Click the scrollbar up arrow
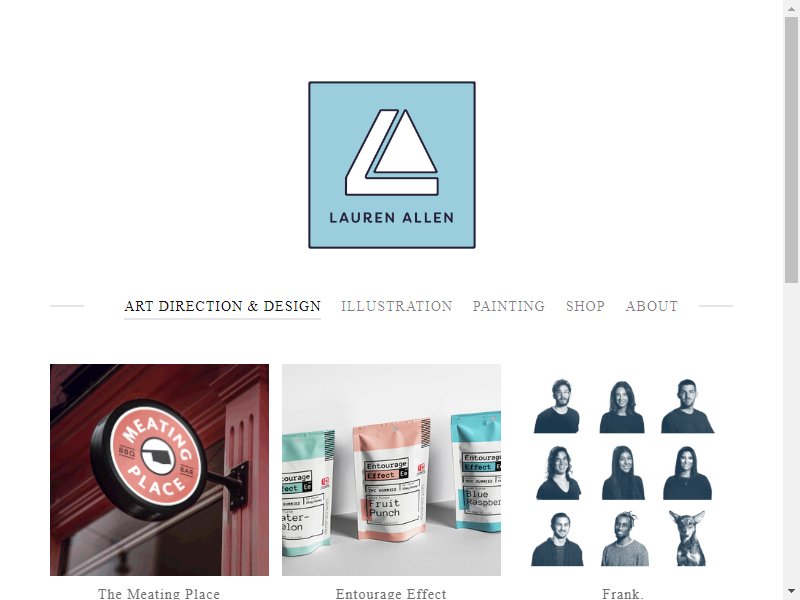The width and height of the screenshot is (800, 600). pos(791,8)
